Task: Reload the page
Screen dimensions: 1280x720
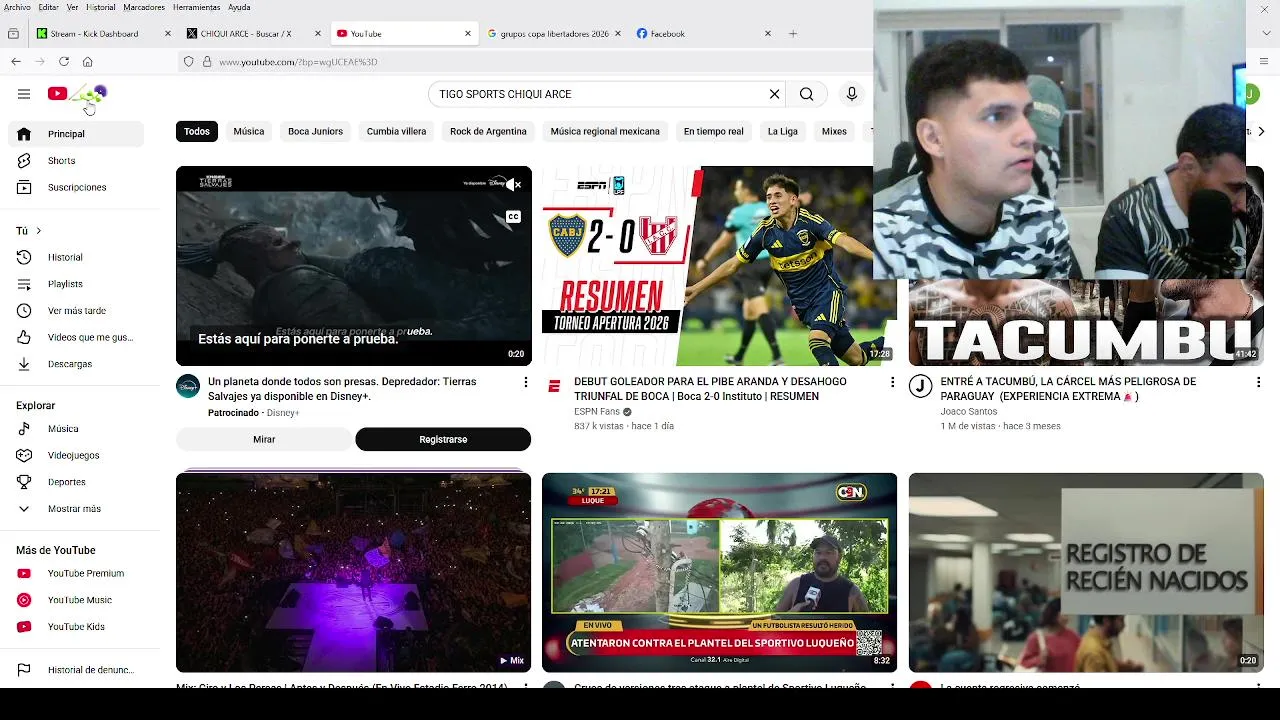Action: 62,62
